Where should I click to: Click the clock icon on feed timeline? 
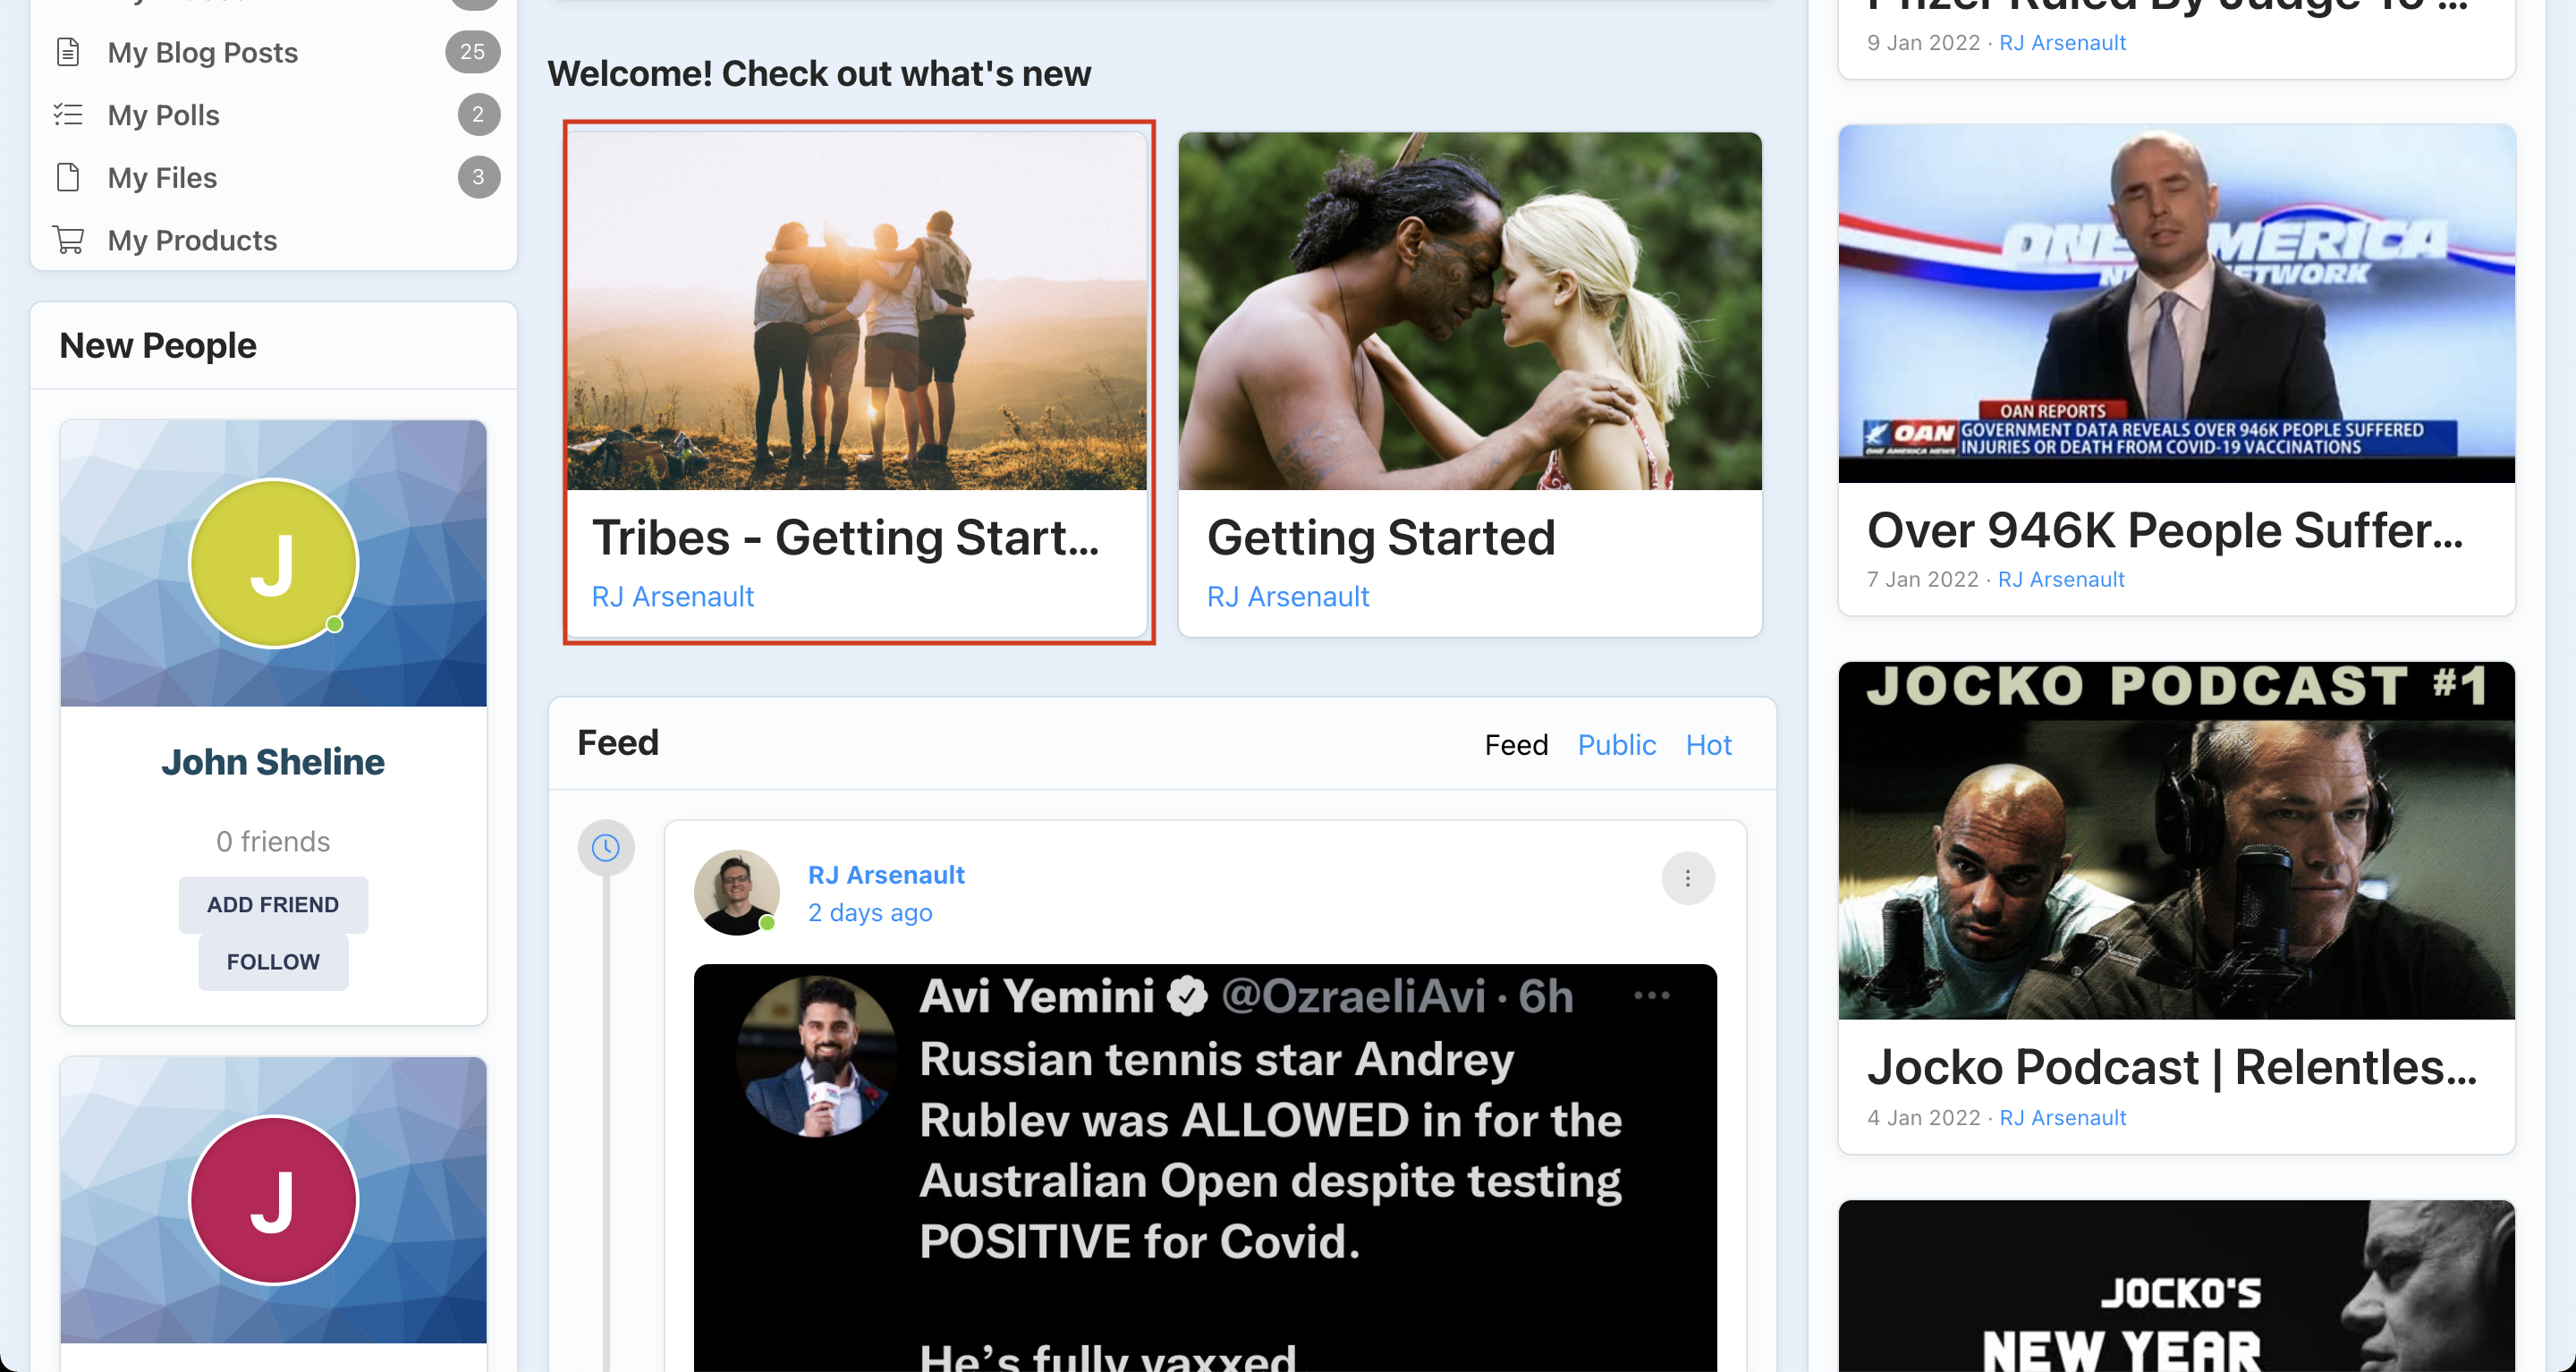click(605, 848)
